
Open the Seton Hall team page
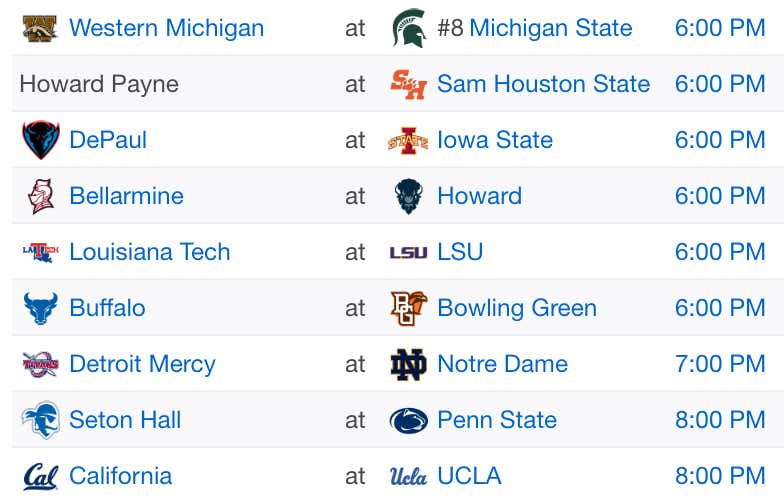coord(125,420)
